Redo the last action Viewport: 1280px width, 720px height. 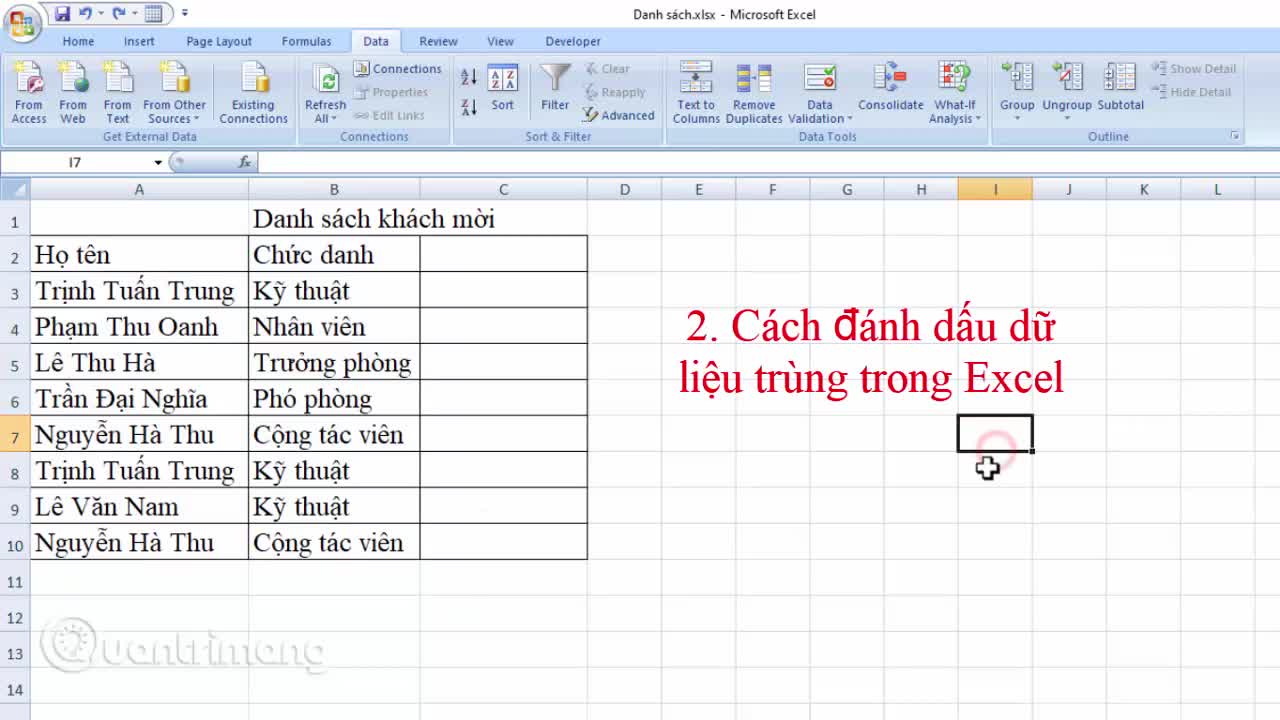119,13
